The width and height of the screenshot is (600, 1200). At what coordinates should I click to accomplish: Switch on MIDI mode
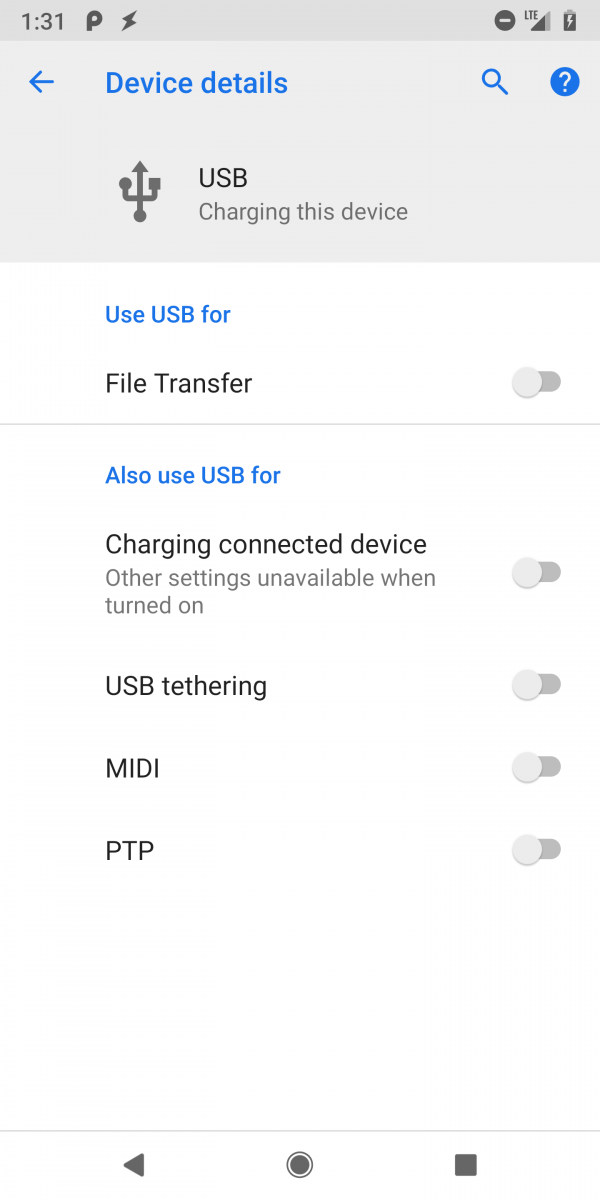(538, 766)
